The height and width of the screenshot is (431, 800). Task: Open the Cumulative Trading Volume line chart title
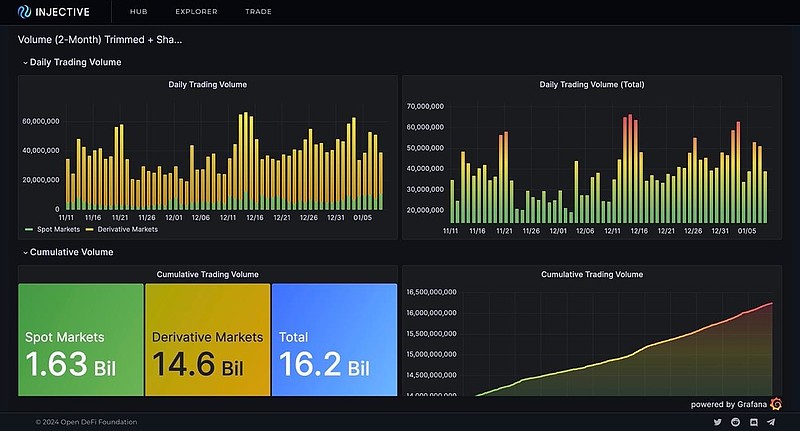pyautogui.click(x=591, y=274)
